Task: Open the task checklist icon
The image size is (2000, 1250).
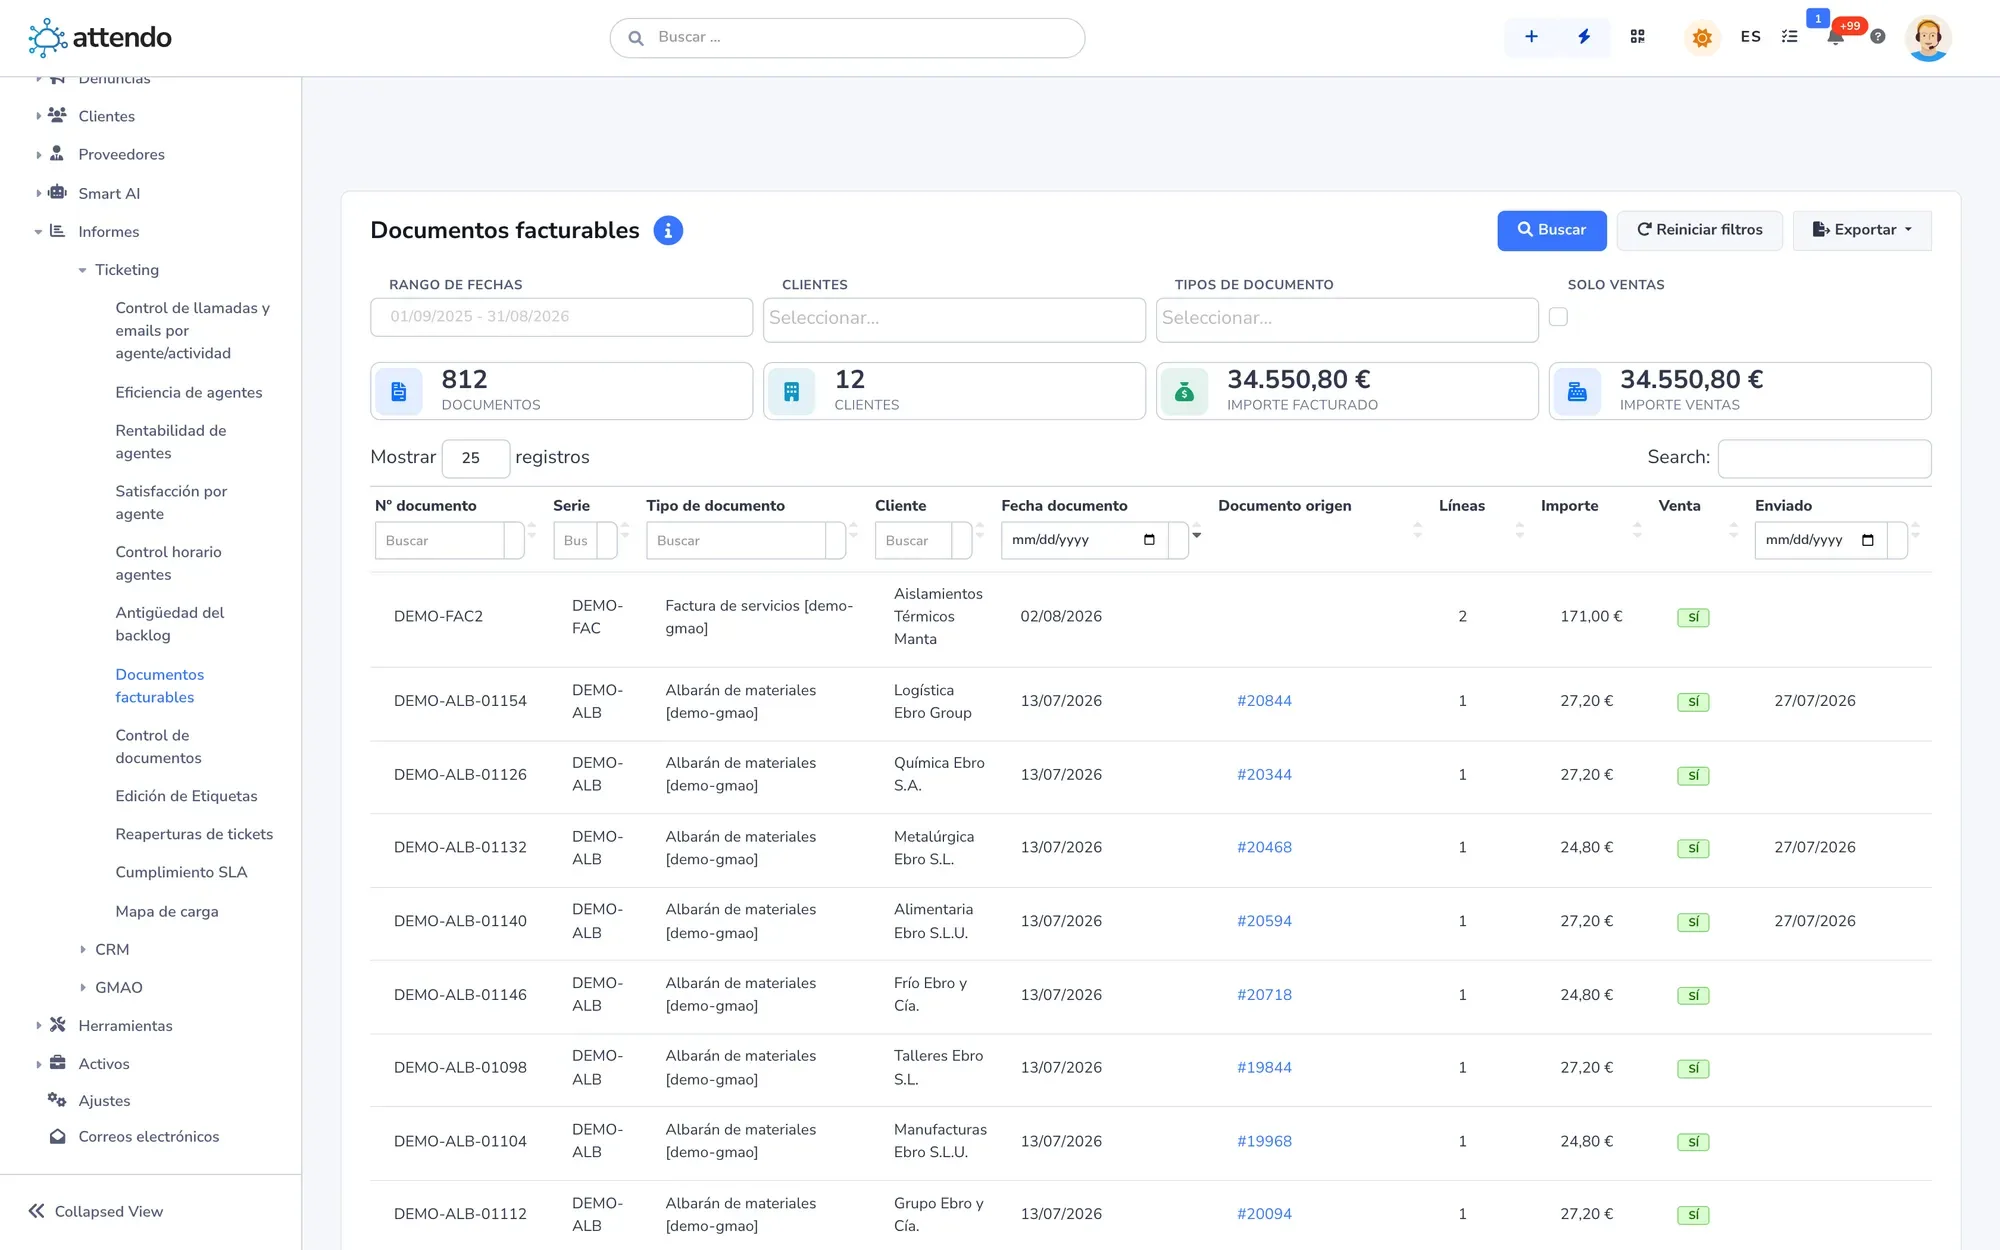Action: (x=1790, y=37)
